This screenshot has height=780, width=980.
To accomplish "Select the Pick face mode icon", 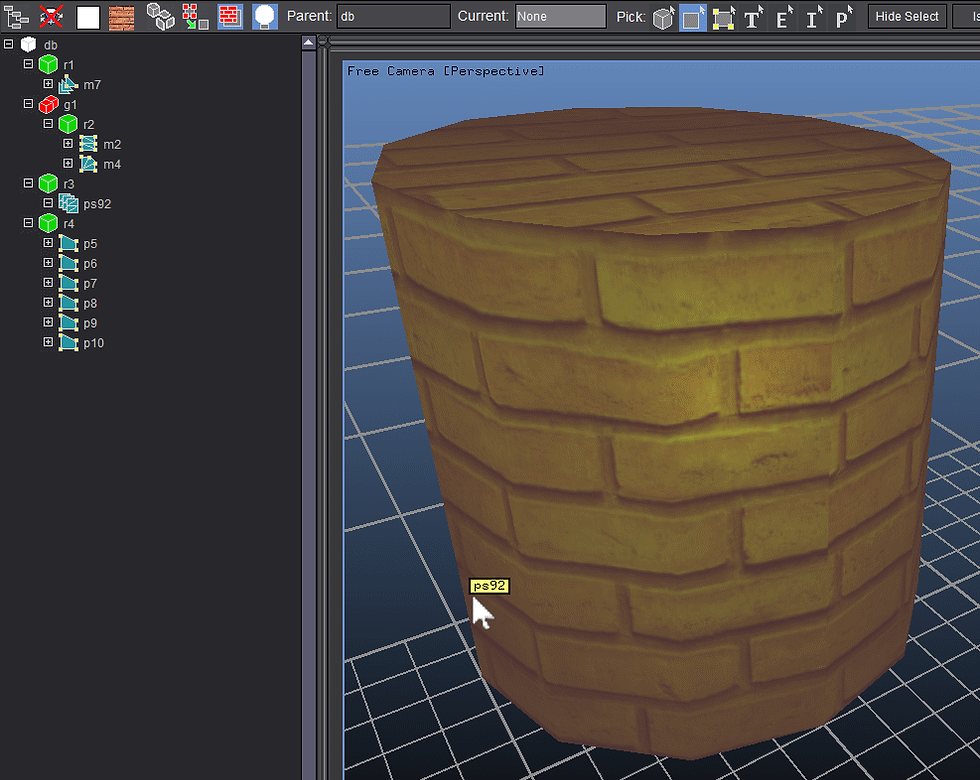I will pyautogui.click(x=692, y=18).
